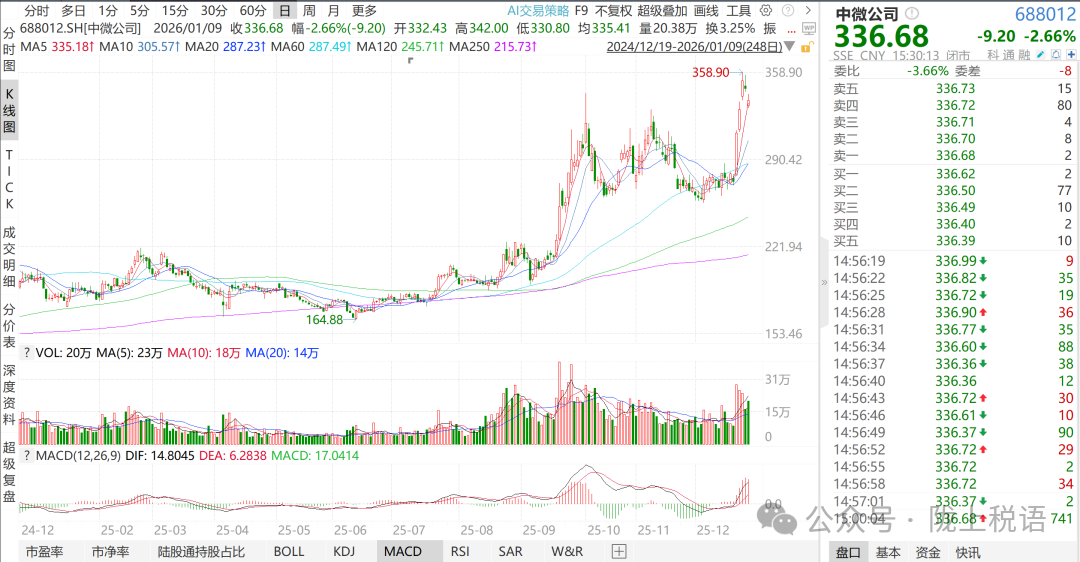Open the date range dropdown triangle
This screenshot has width=1080, height=562.
(x=790, y=47)
